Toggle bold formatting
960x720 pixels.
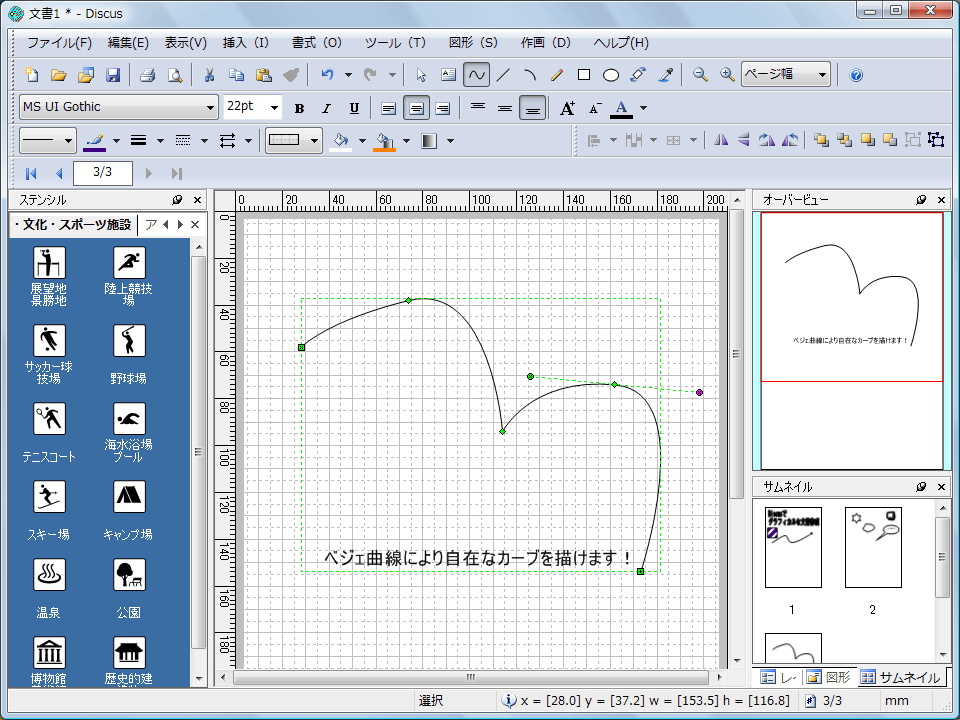[299, 108]
